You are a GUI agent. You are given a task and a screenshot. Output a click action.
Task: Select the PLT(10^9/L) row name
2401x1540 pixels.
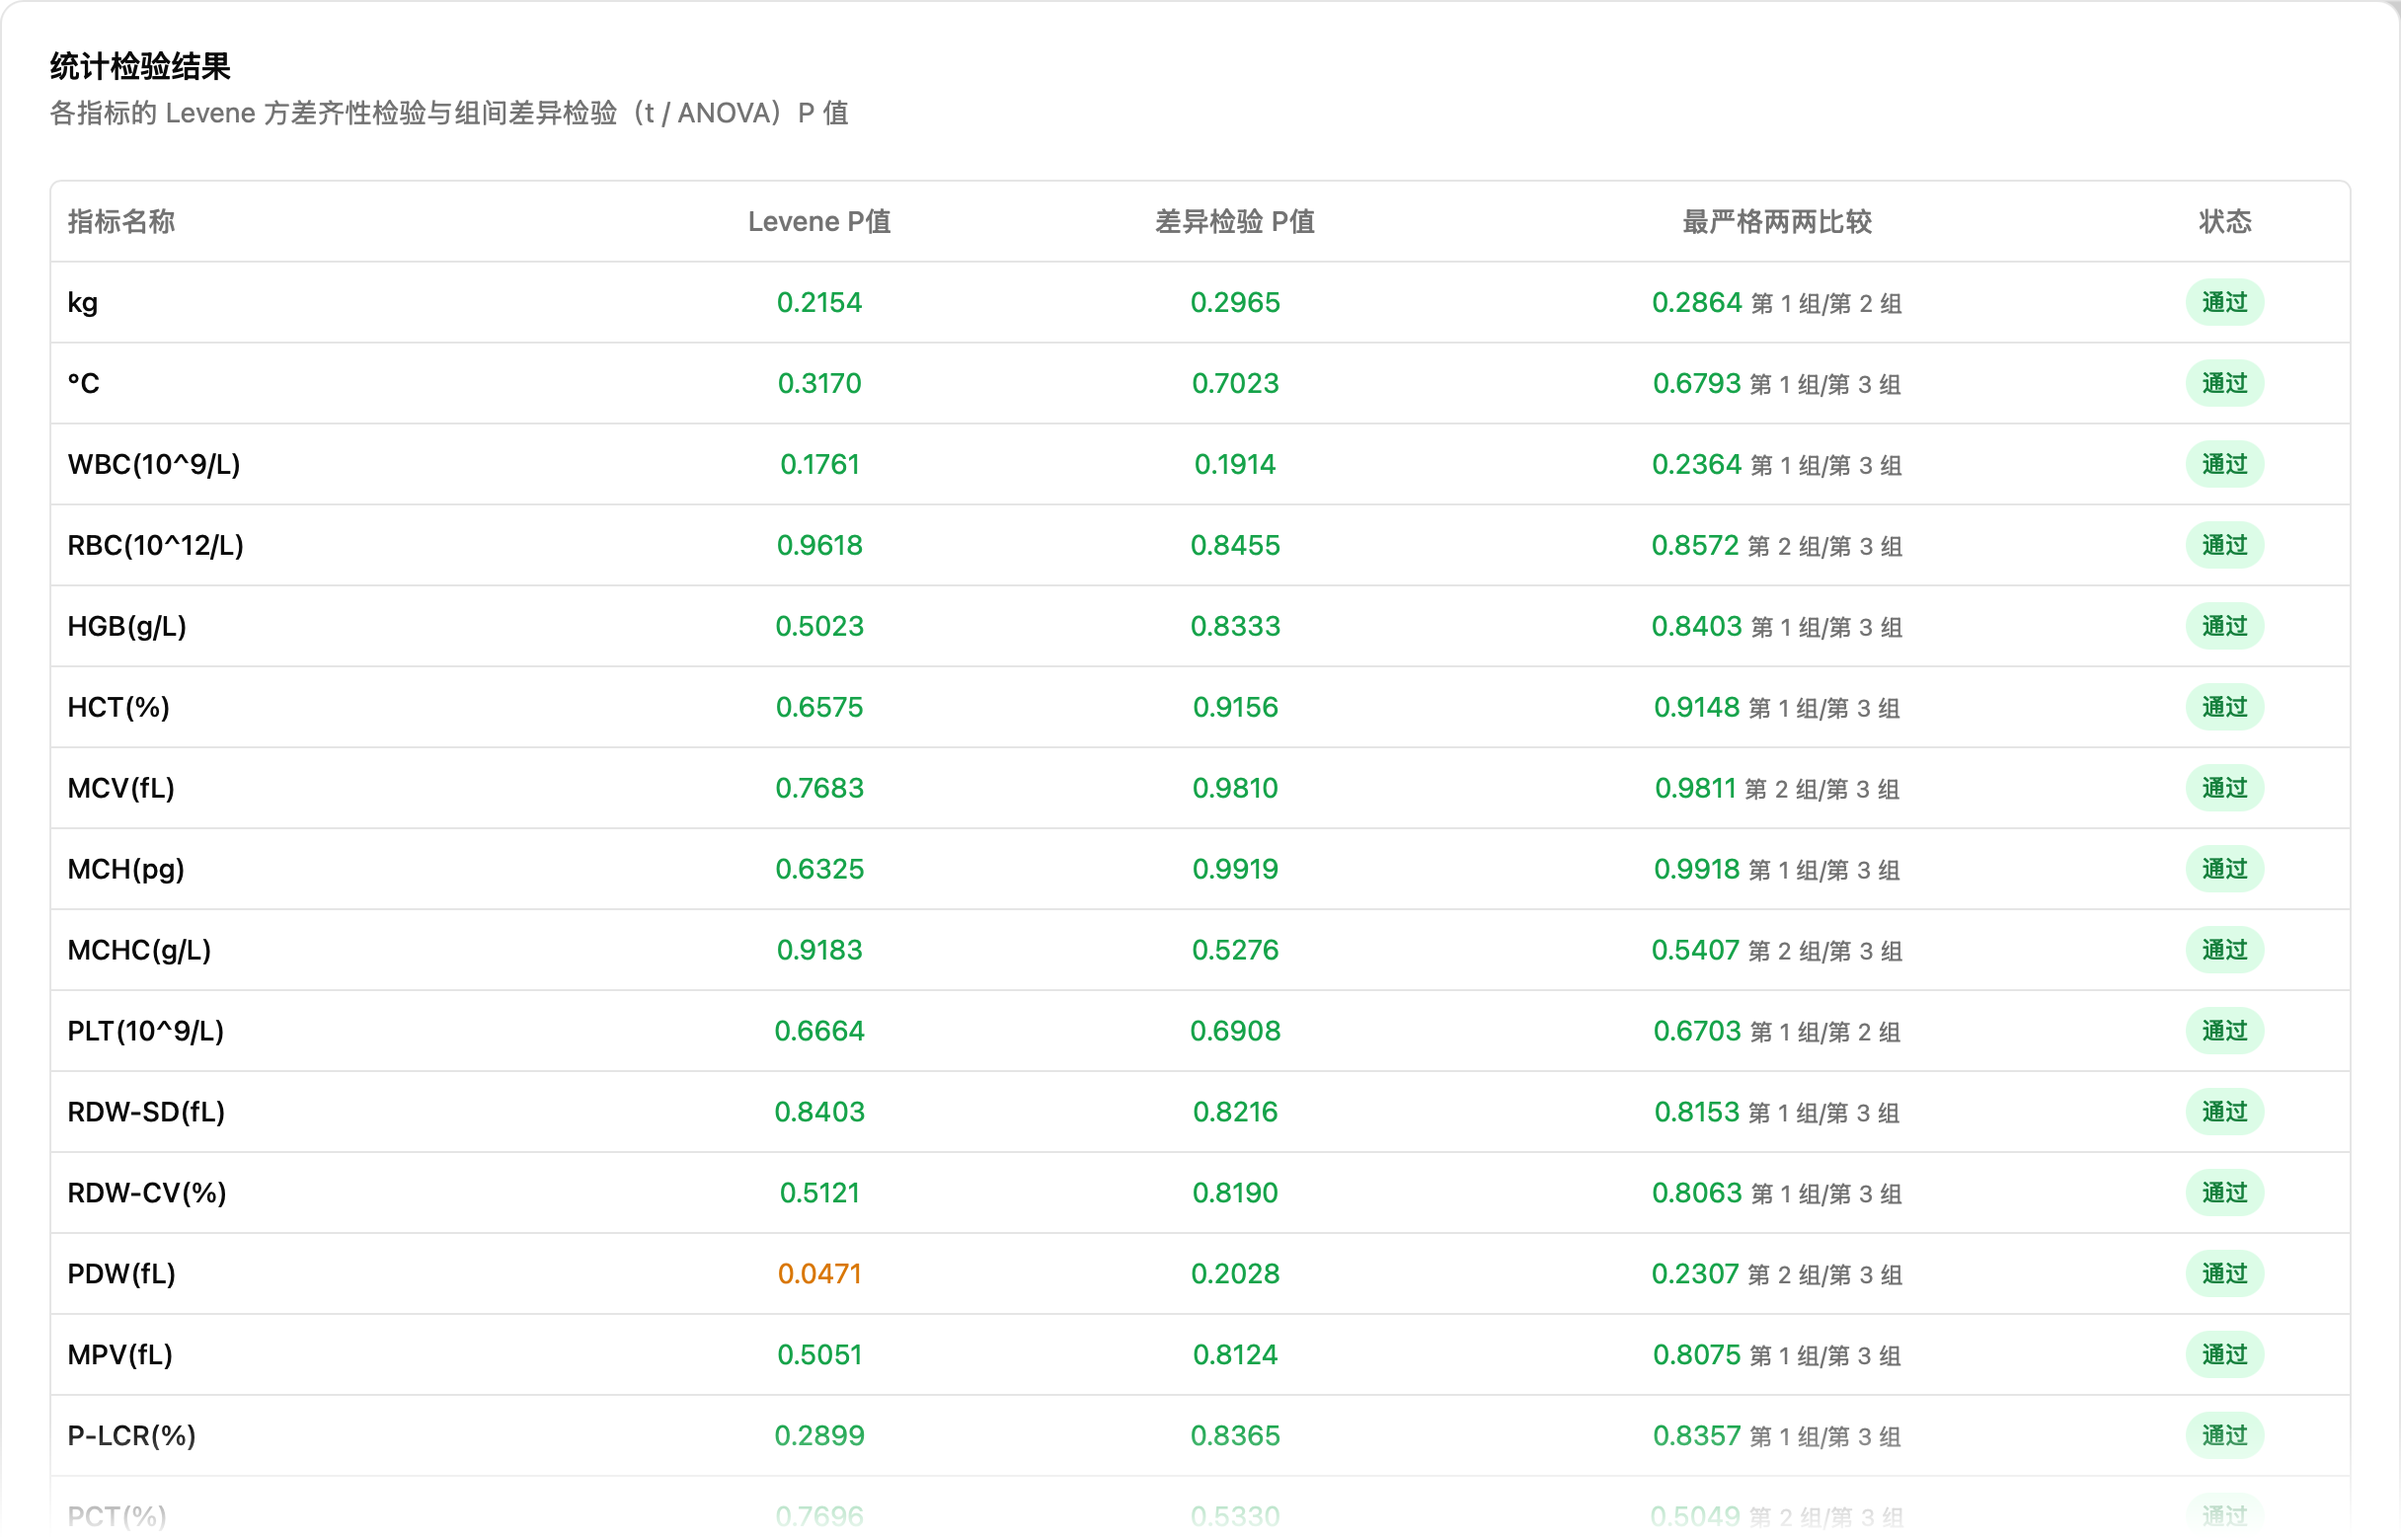pyautogui.click(x=146, y=1031)
